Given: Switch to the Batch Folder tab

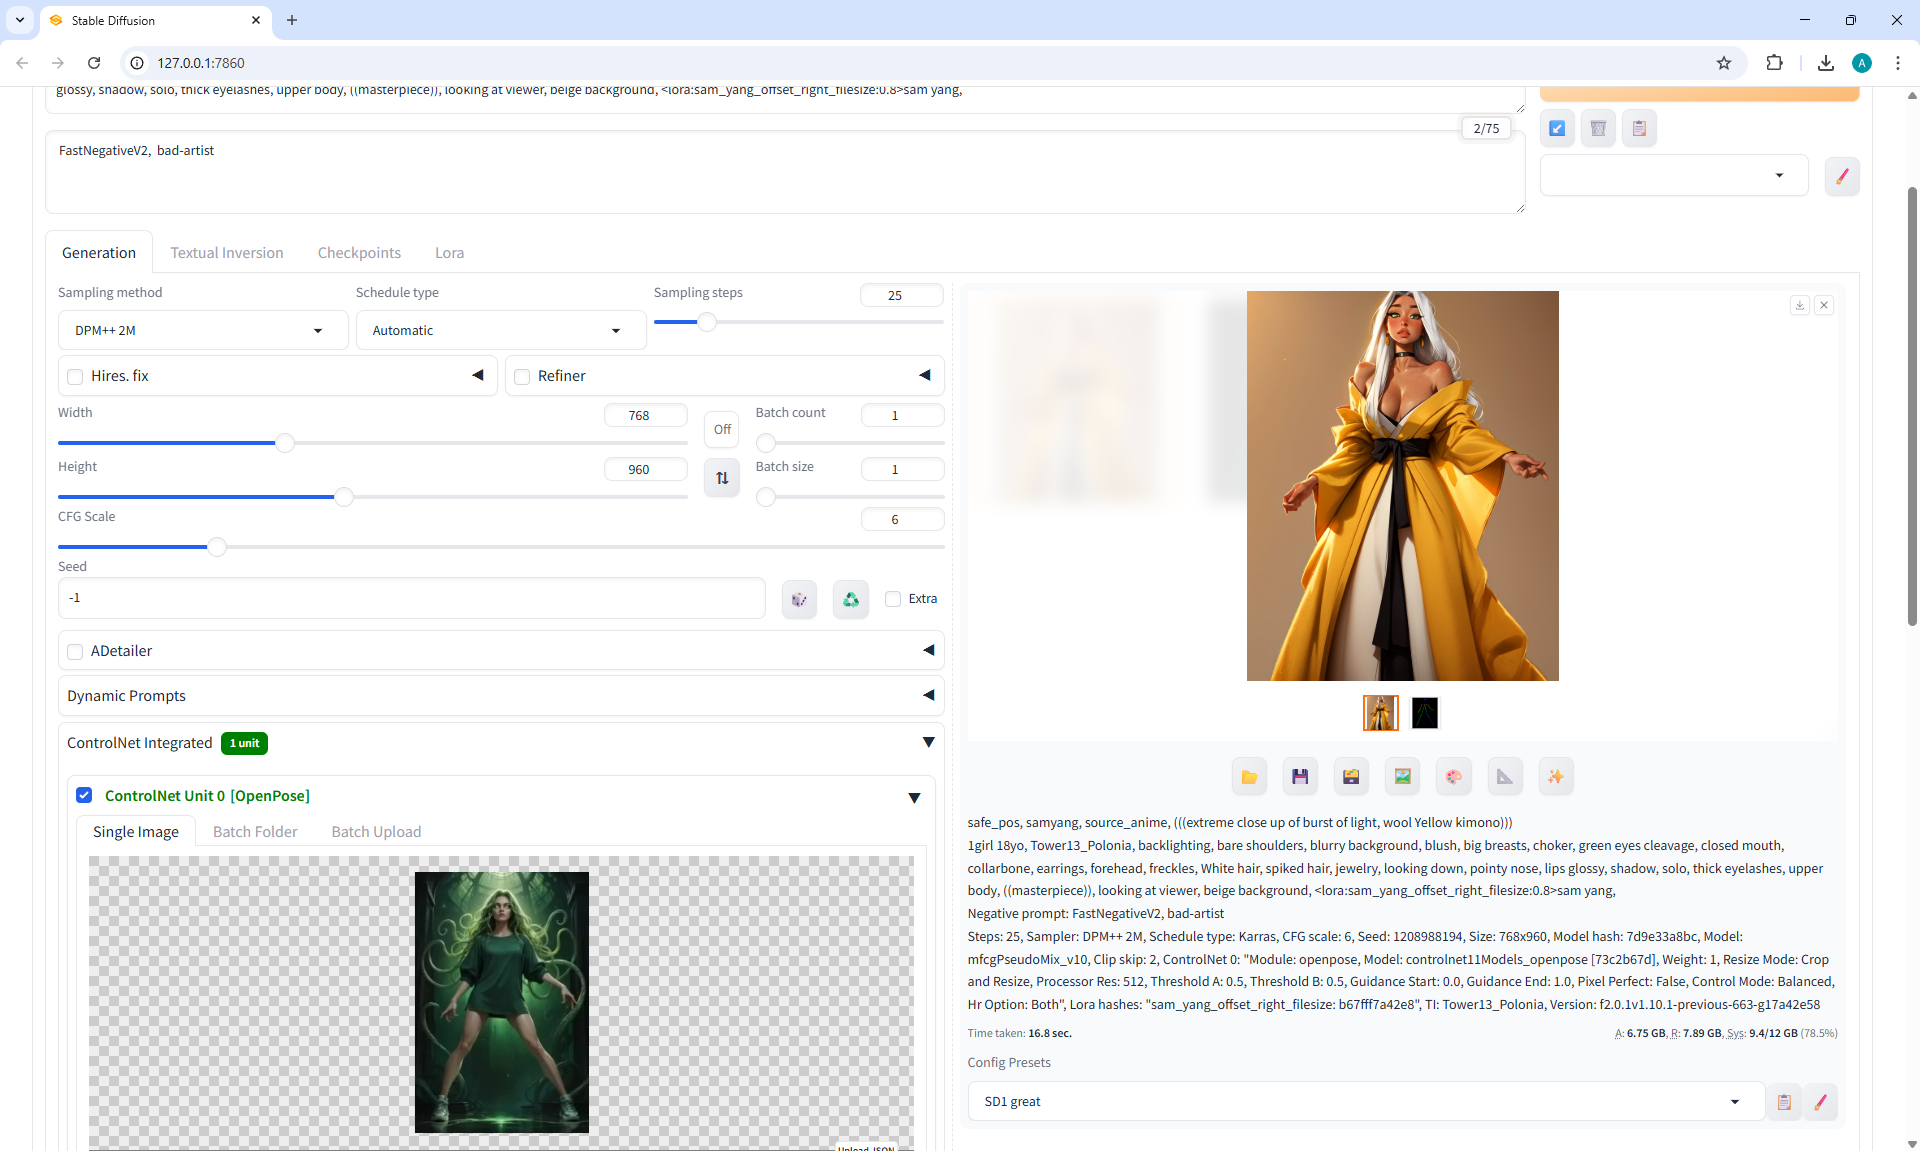Looking at the screenshot, I should coord(255,832).
